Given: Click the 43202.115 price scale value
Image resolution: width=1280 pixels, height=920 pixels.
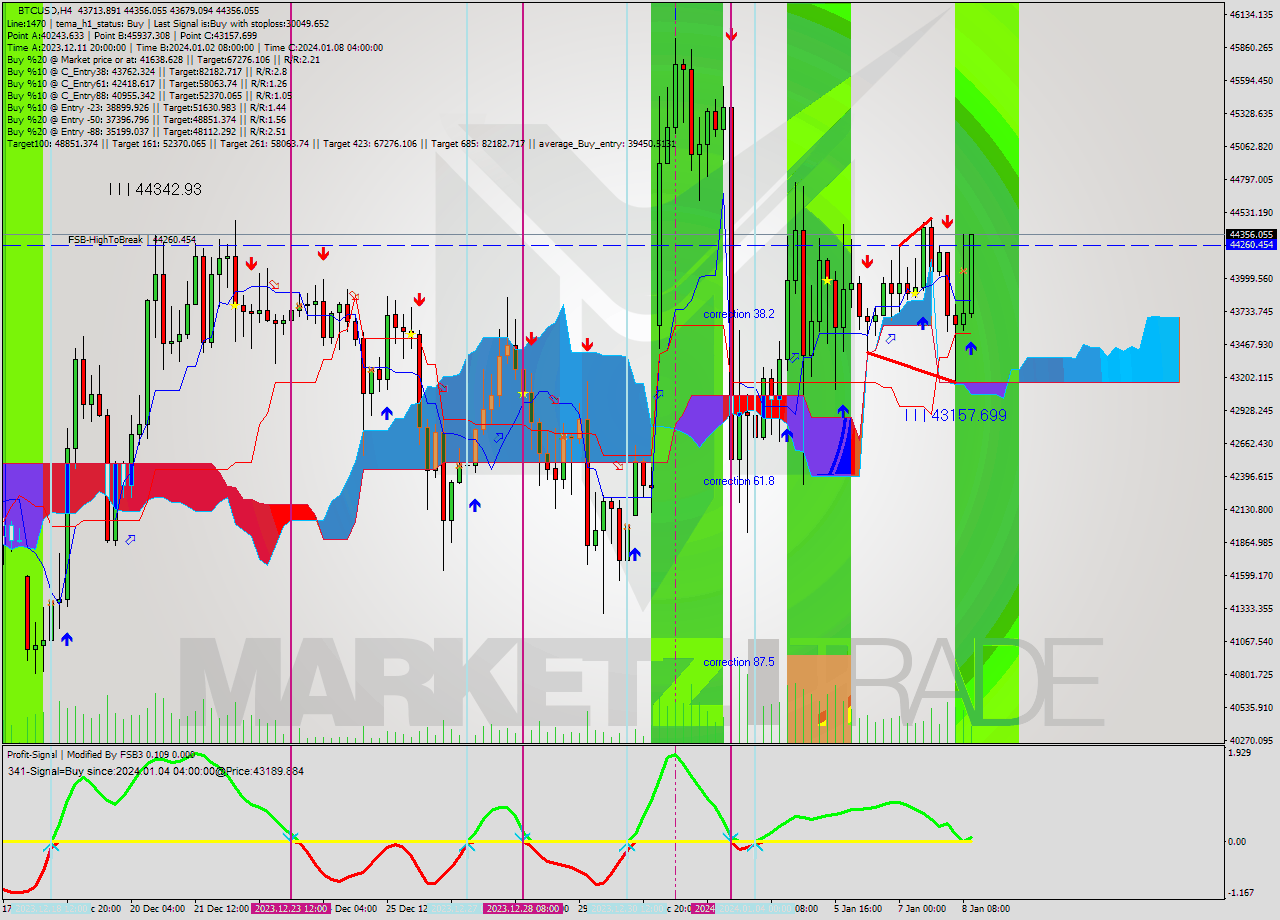Looking at the screenshot, I should (1252, 377).
